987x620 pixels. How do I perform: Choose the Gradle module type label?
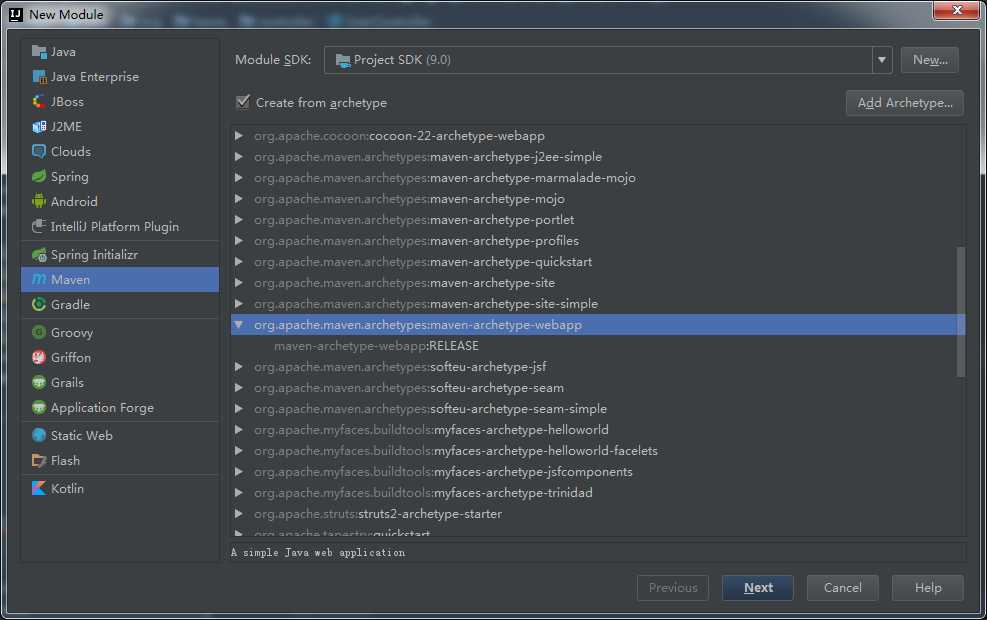70,305
